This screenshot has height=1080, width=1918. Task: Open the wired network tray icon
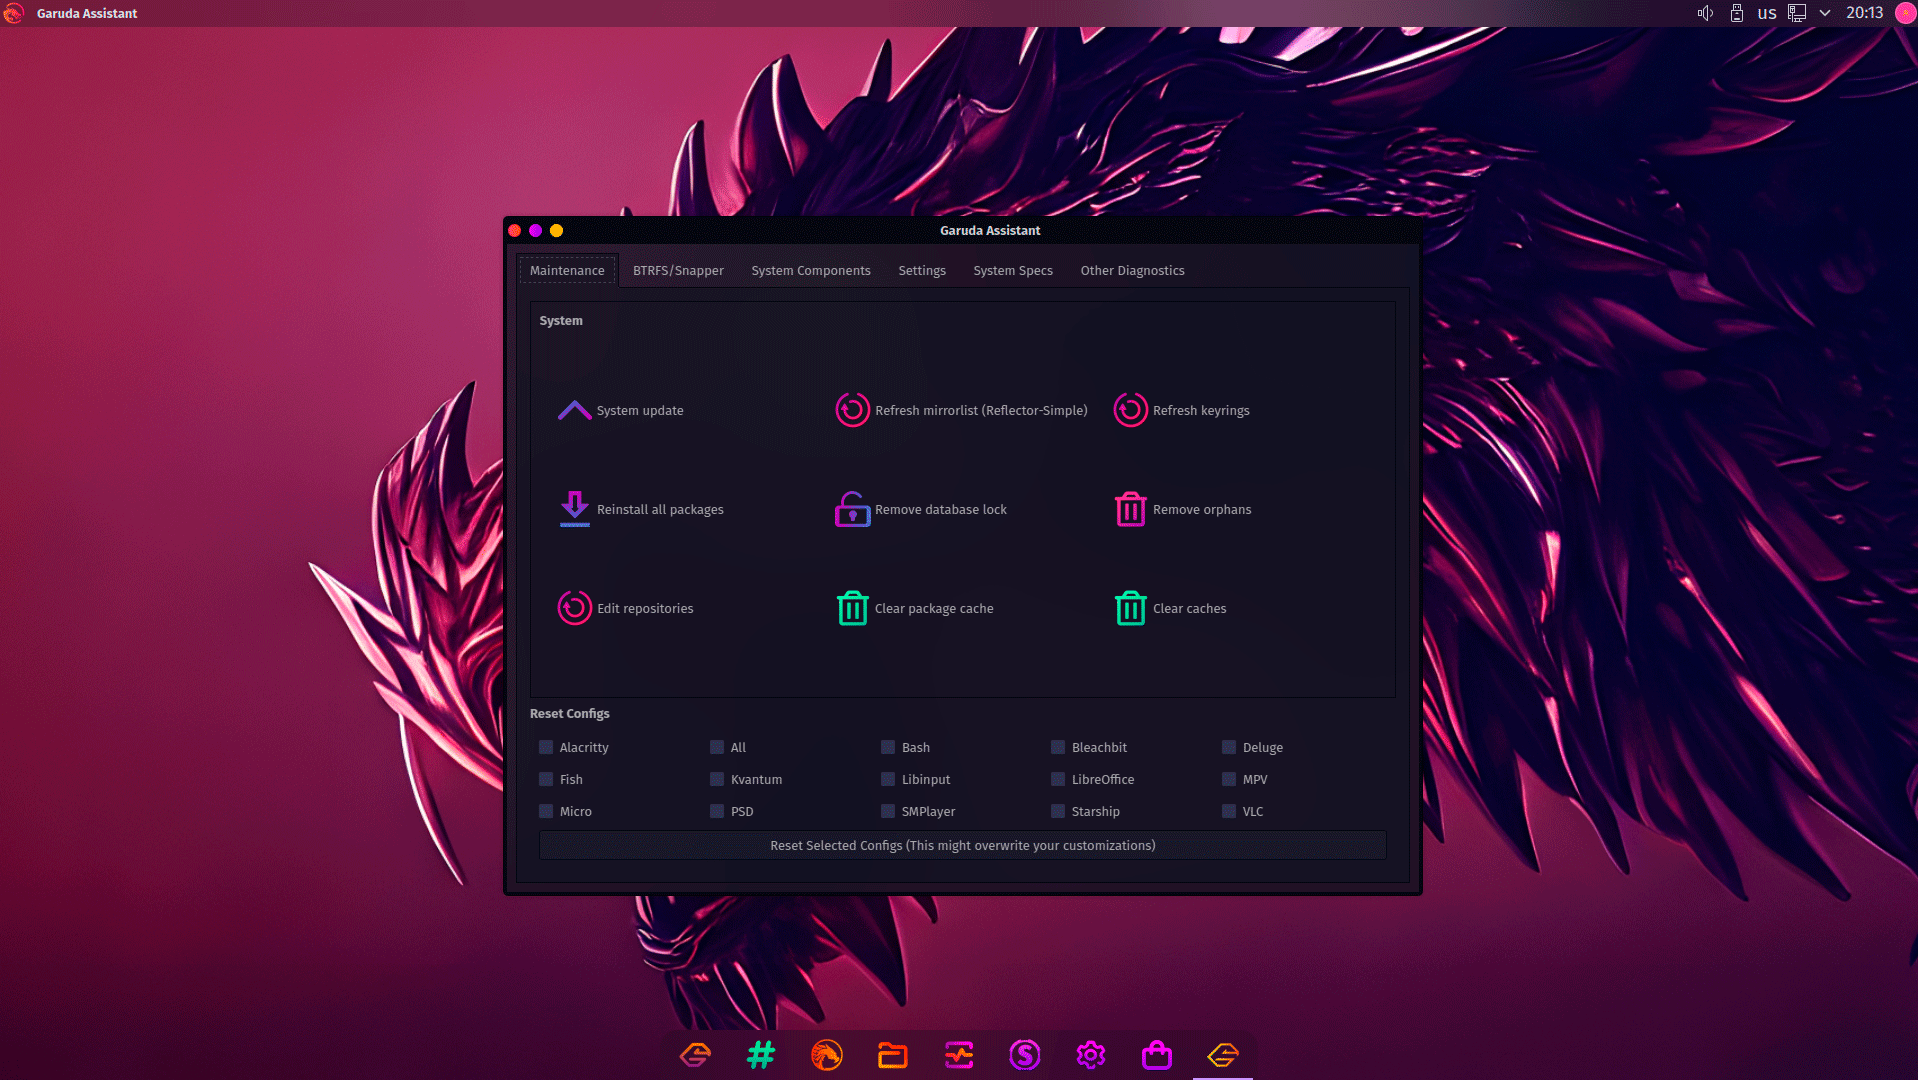coord(1797,13)
